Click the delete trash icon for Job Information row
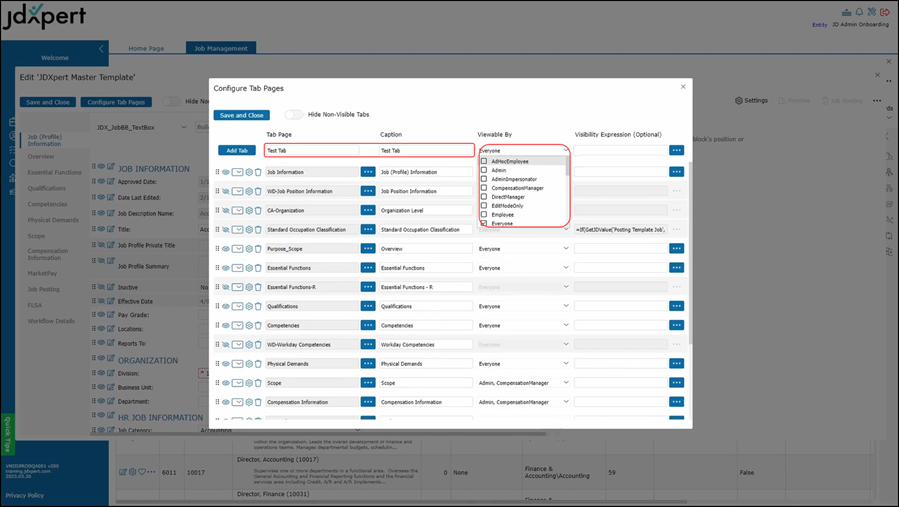Screen dimensions: 899x508 258,172
